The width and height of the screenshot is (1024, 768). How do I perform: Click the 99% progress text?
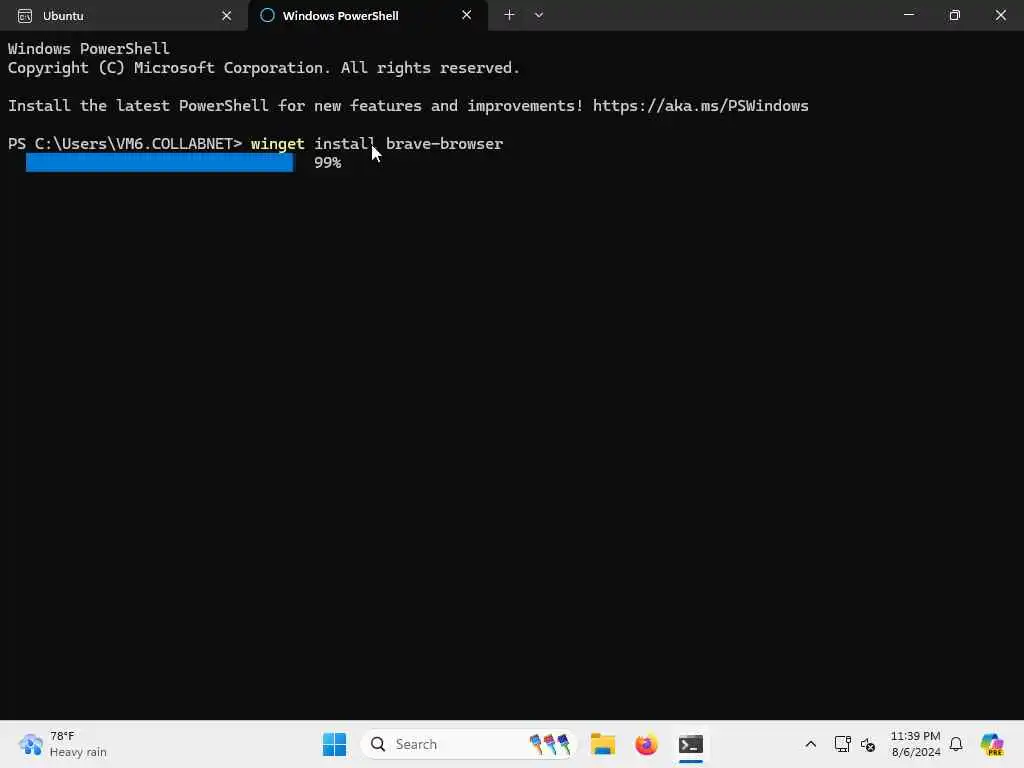click(x=328, y=163)
